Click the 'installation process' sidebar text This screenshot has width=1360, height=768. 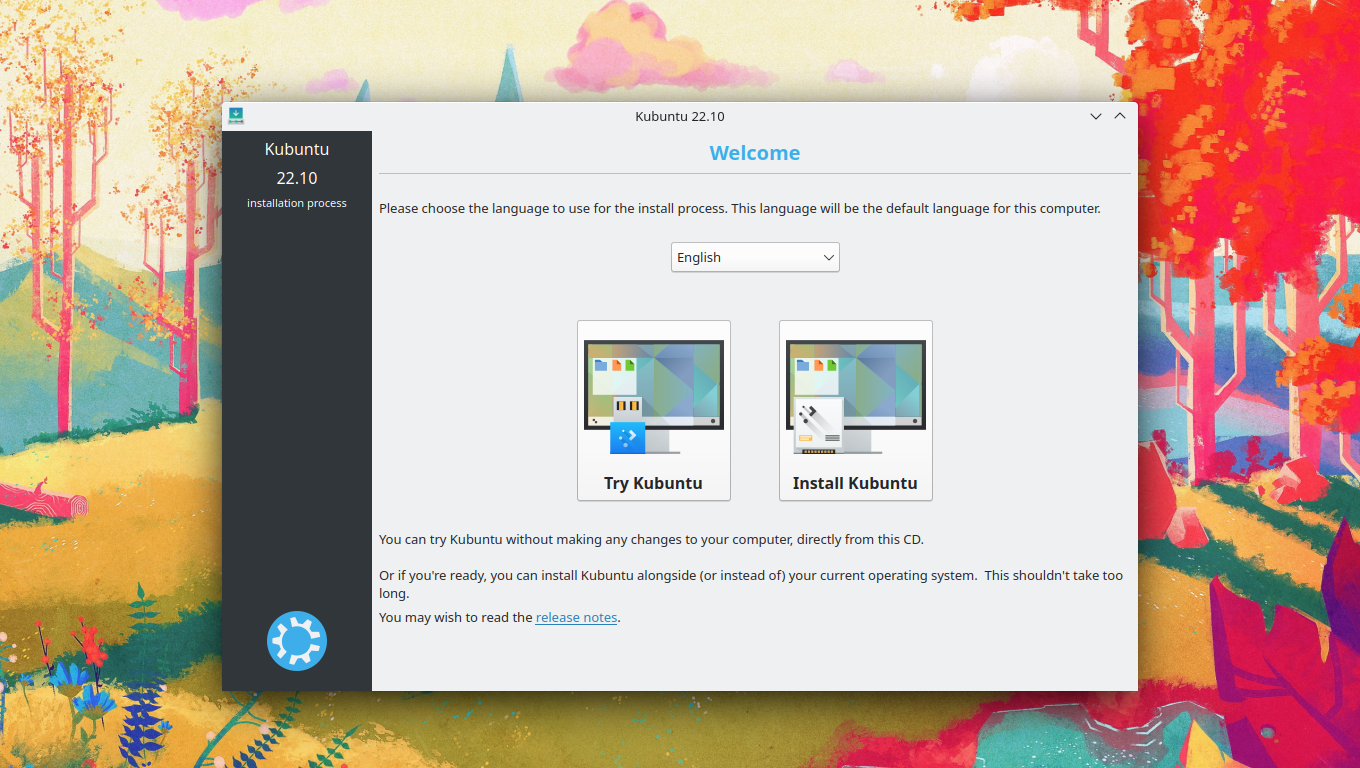(297, 203)
